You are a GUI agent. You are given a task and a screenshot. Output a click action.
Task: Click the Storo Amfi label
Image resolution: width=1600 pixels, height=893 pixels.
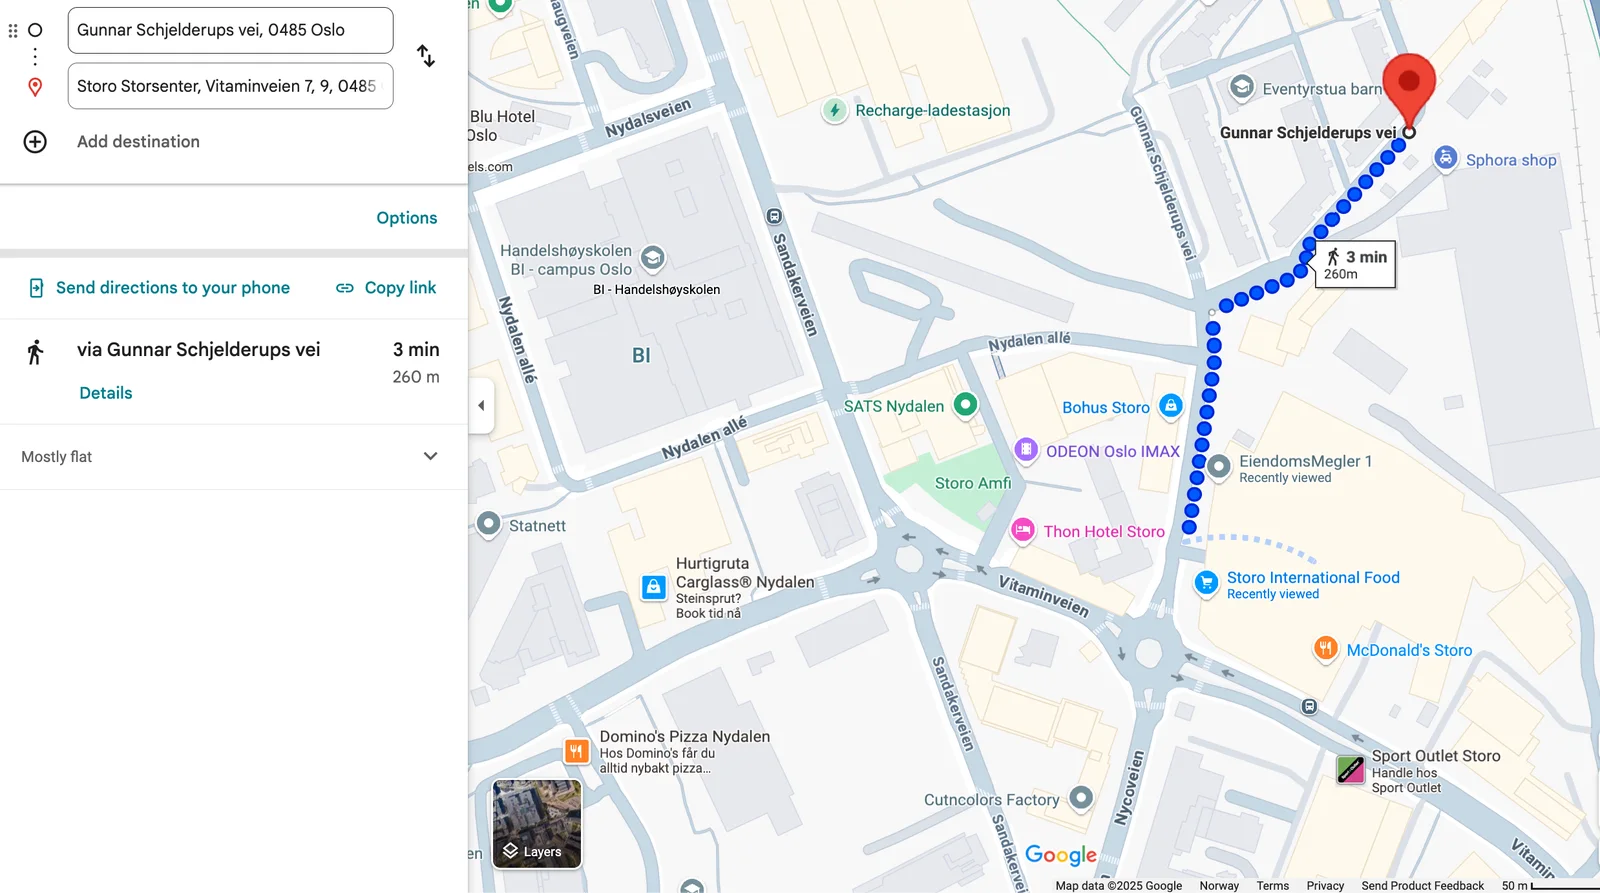973,483
